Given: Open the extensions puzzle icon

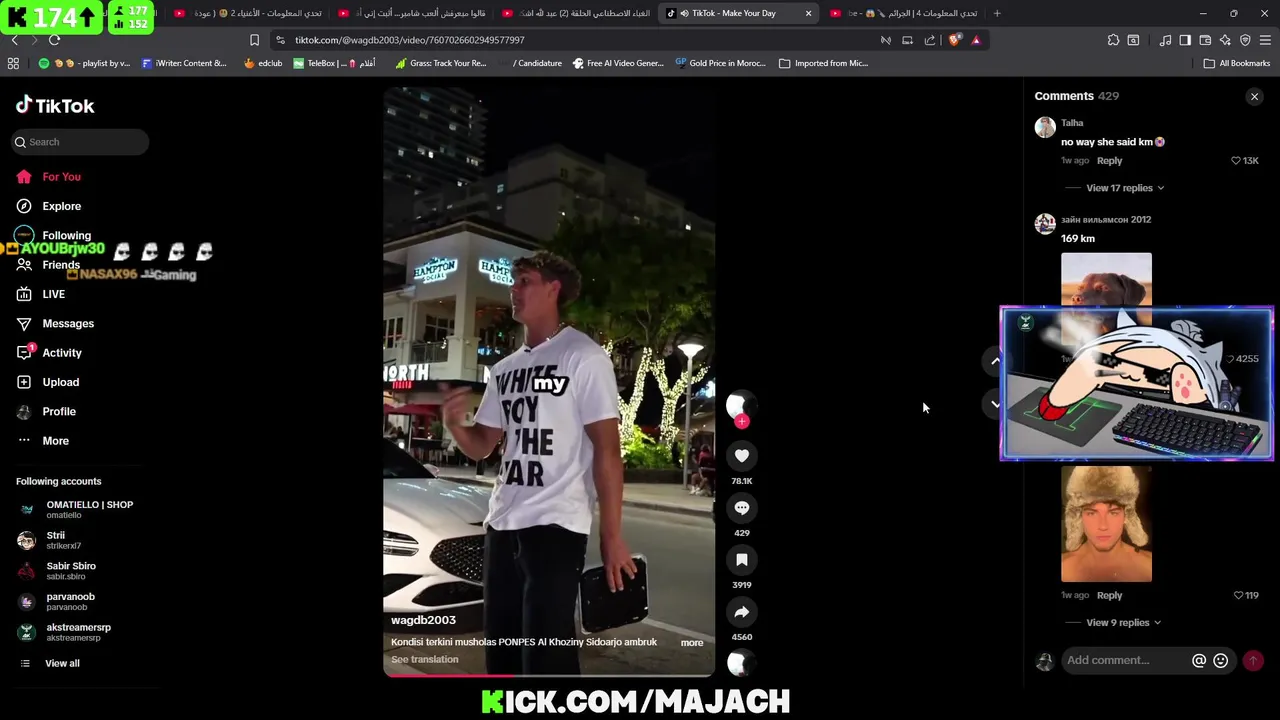Looking at the screenshot, I should [x=1113, y=40].
